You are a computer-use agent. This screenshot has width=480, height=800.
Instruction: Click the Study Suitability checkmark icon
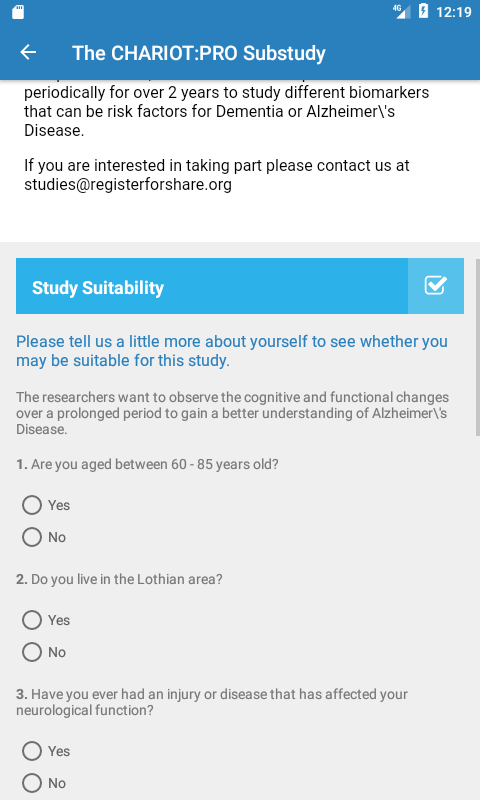pos(436,286)
